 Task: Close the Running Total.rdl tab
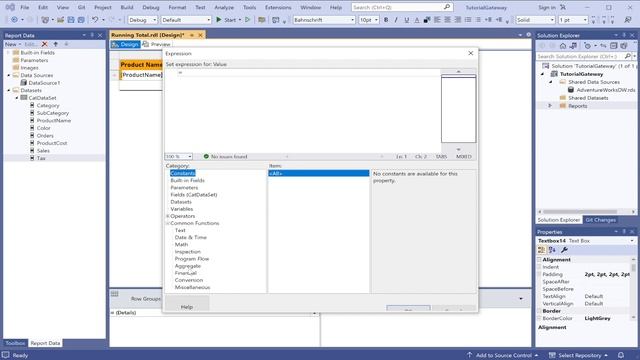tap(200, 35)
